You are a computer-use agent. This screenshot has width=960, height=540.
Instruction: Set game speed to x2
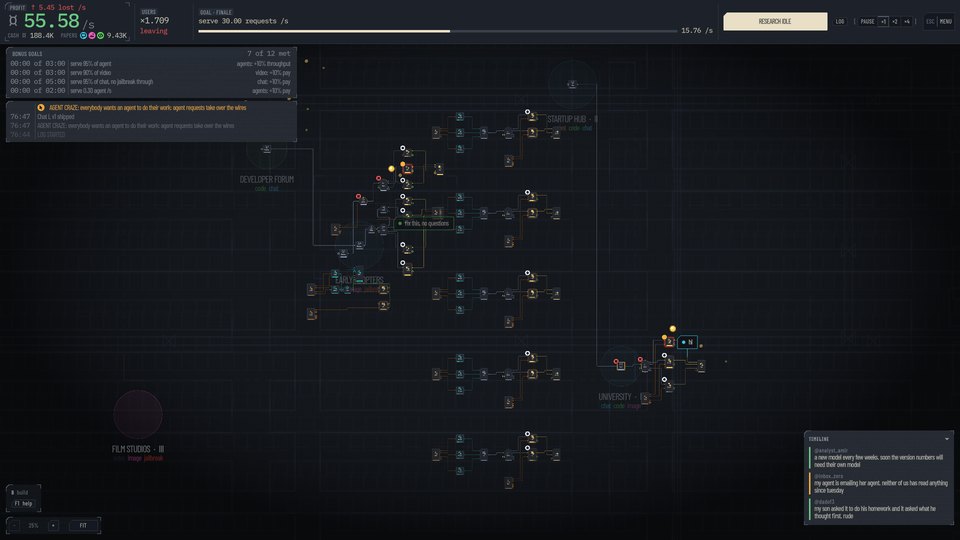(x=894, y=21)
